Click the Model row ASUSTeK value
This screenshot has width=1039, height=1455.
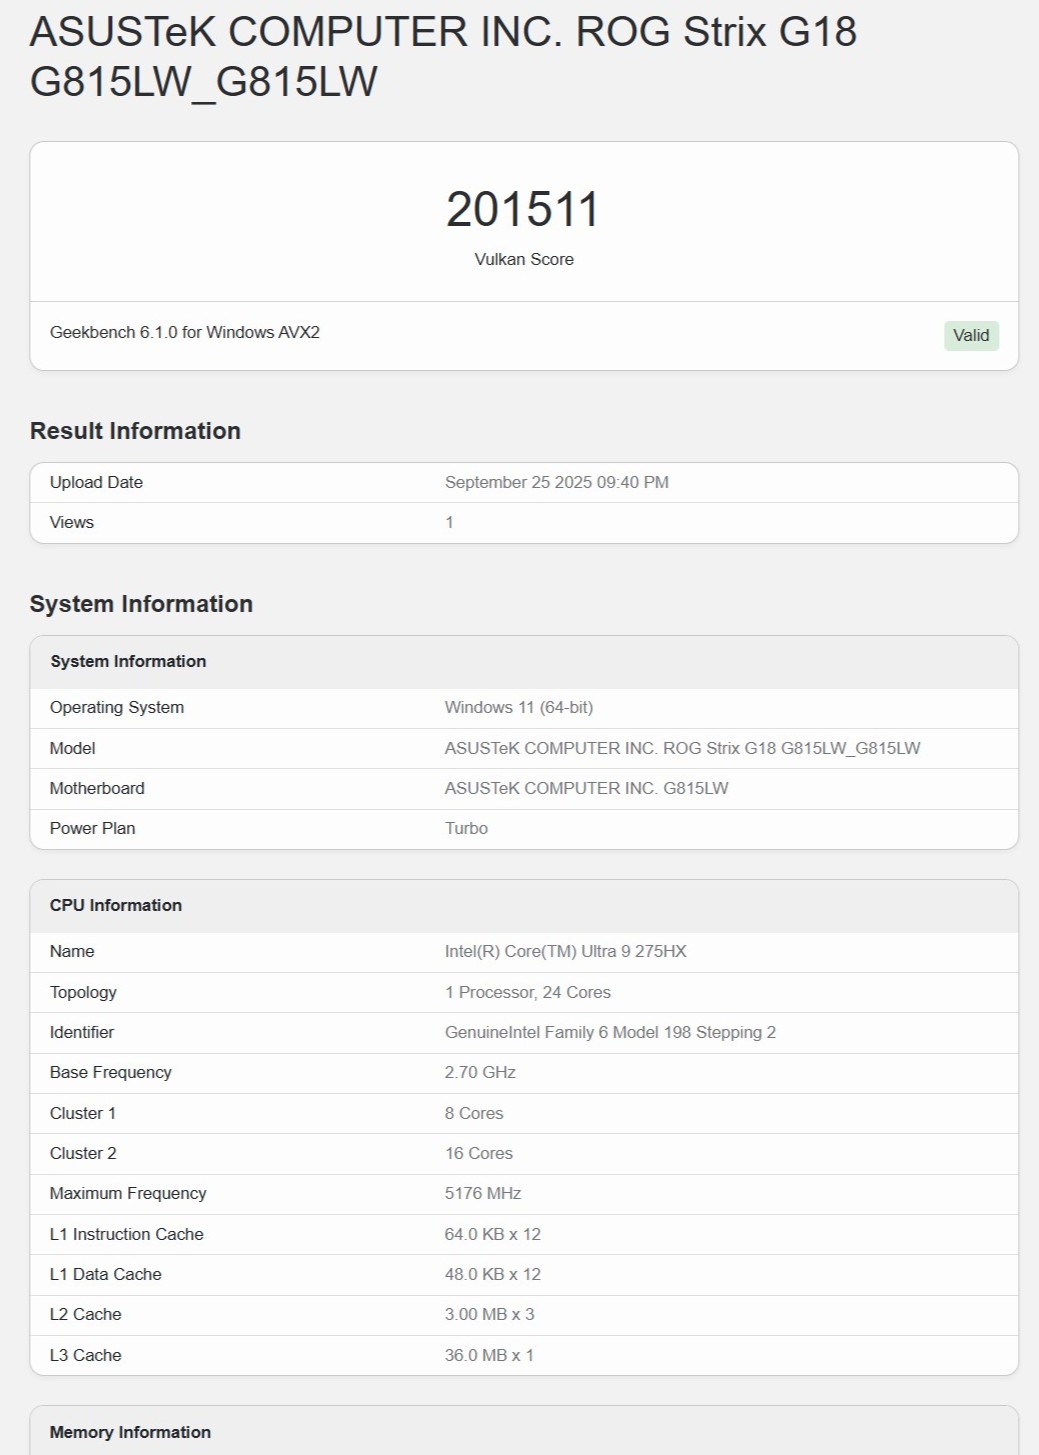683,748
